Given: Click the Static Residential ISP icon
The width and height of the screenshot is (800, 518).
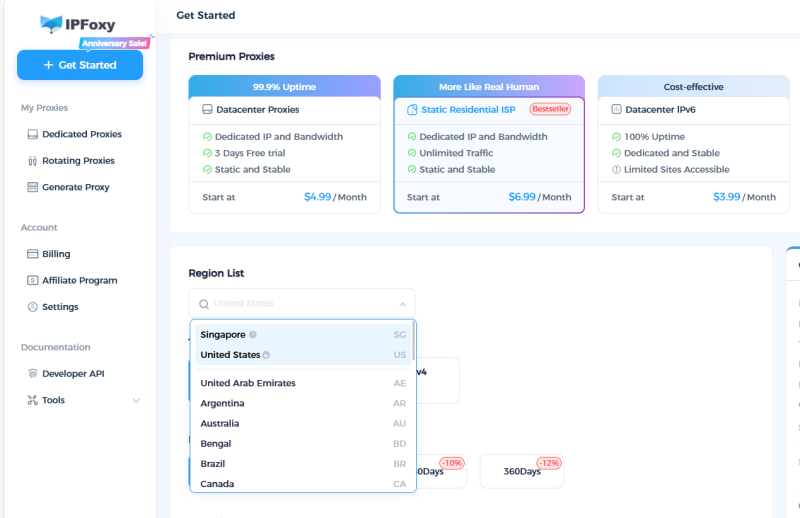Looking at the screenshot, I should tap(412, 110).
